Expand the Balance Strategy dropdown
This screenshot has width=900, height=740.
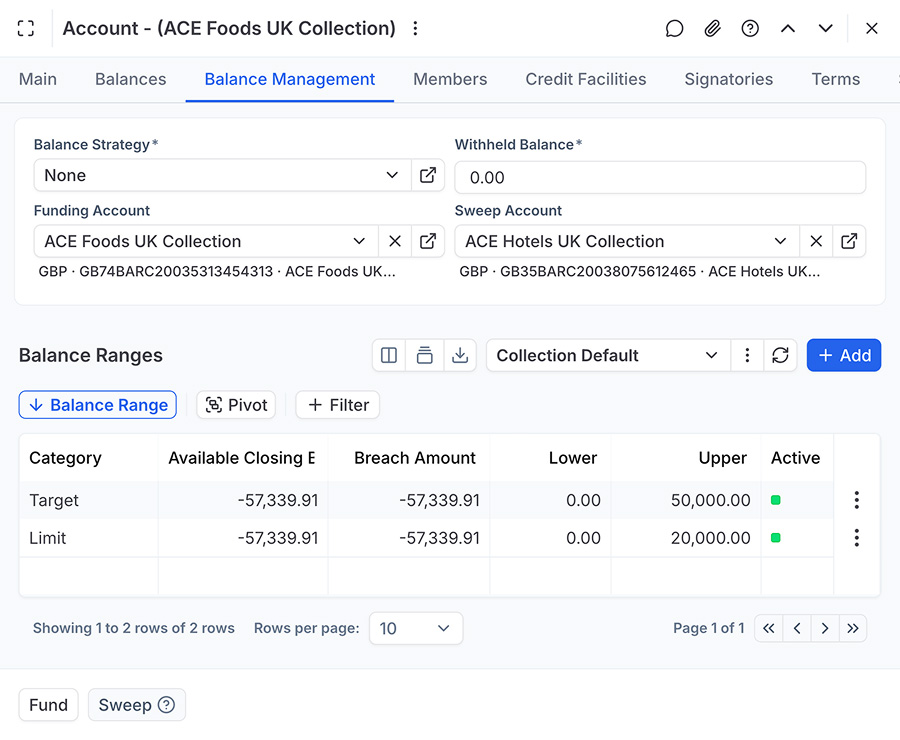[x=392, y=175]
